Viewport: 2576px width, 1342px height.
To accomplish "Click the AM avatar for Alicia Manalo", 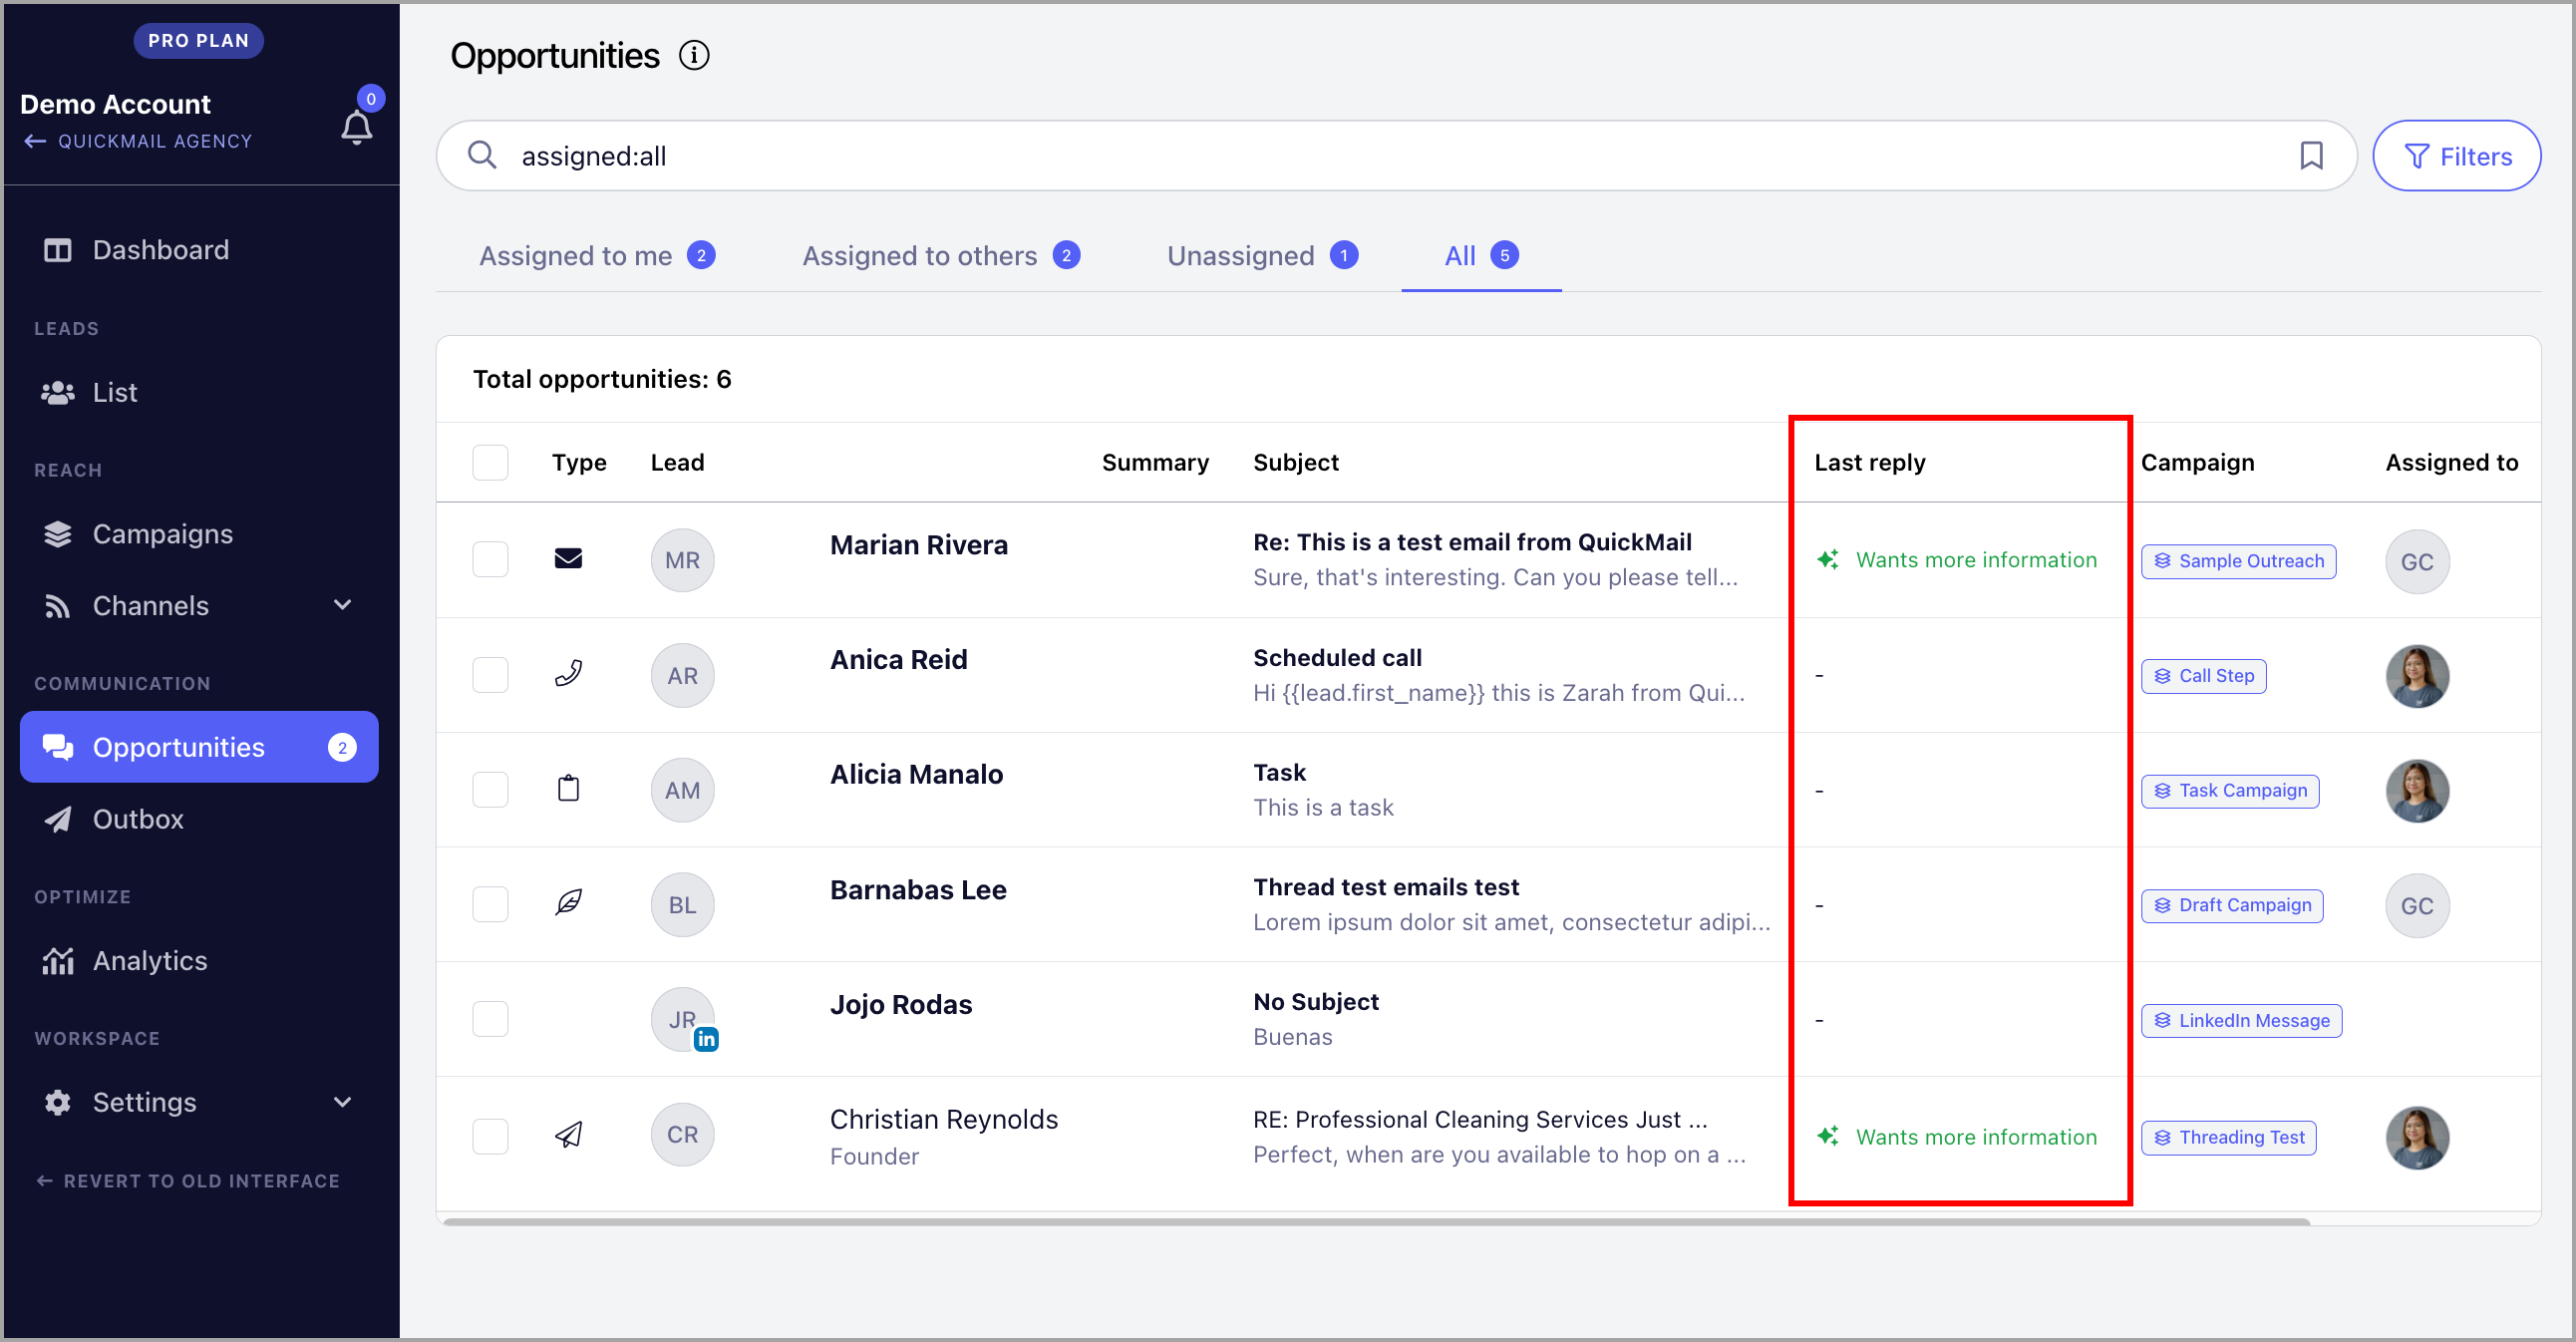I will (682, 790).
